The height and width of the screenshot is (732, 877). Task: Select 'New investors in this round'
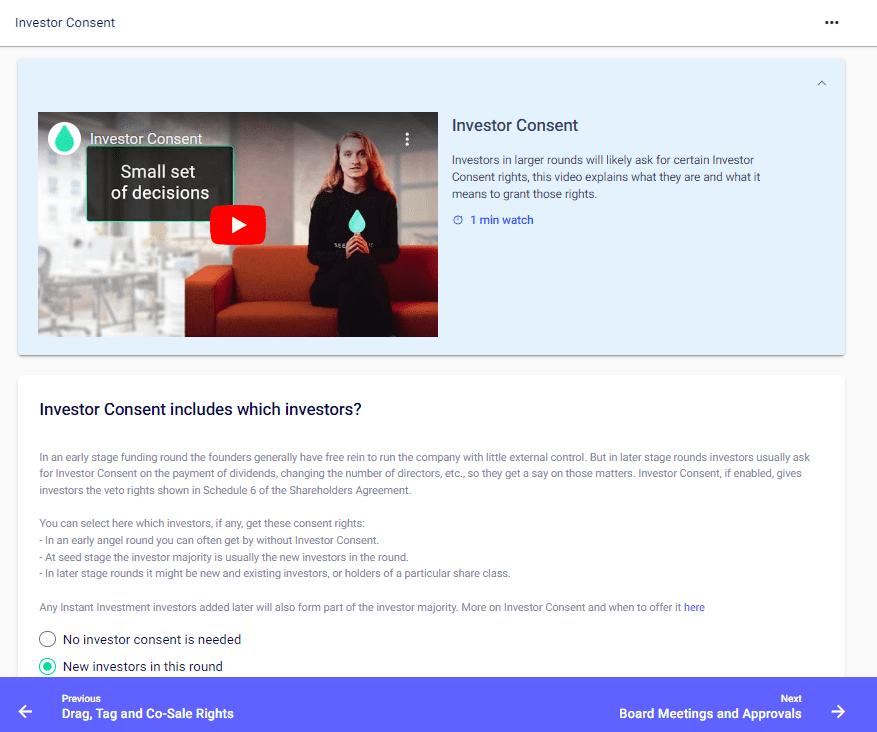point(46,665)
